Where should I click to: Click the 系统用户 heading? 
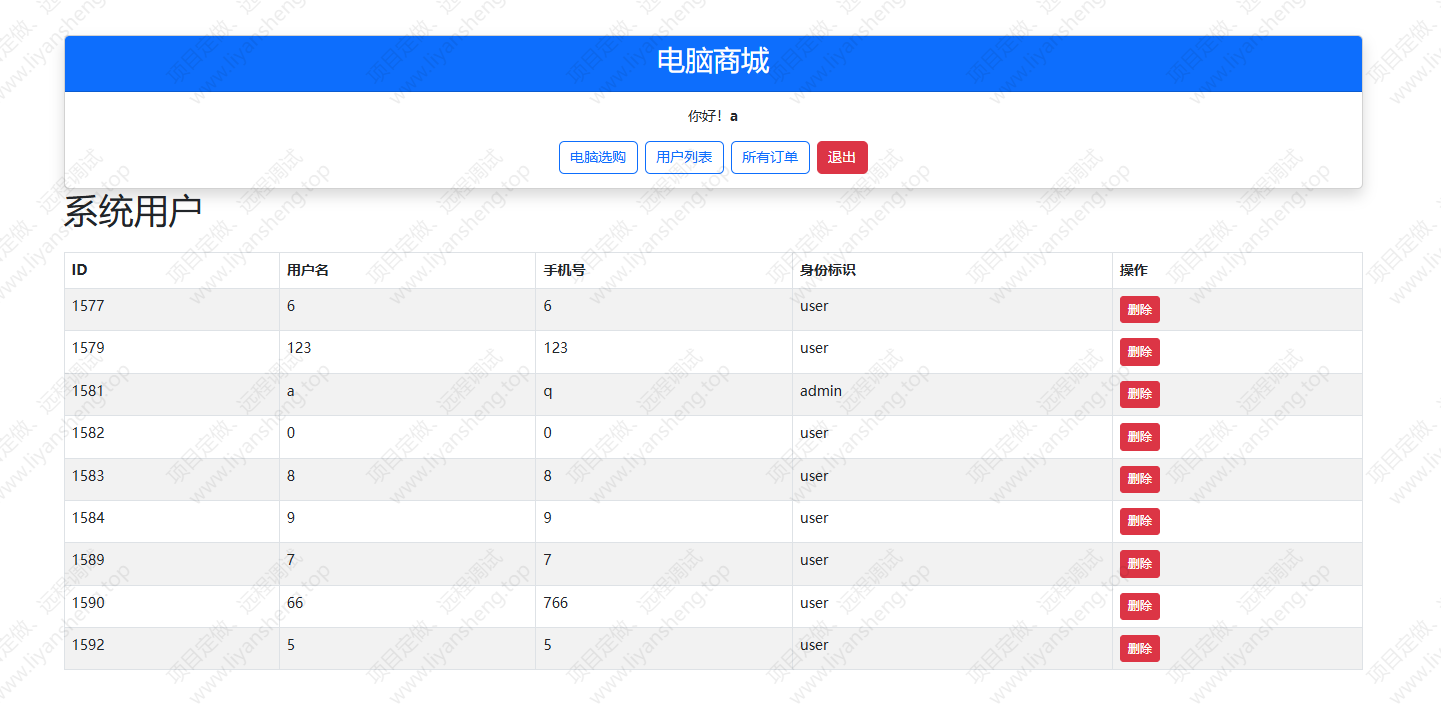tap(133, 212)
